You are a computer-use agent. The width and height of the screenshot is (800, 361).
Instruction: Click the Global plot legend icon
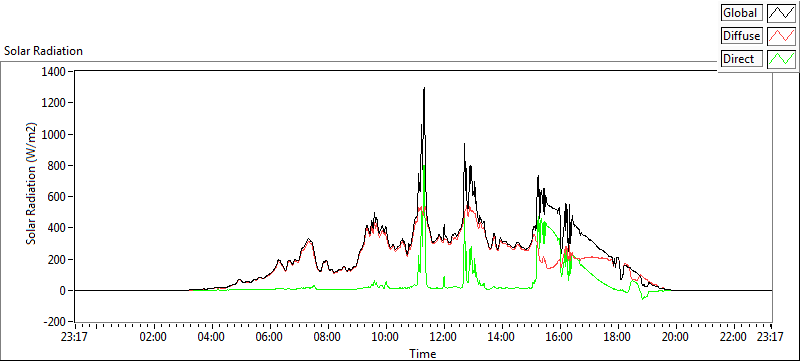[x=781, y=12]
